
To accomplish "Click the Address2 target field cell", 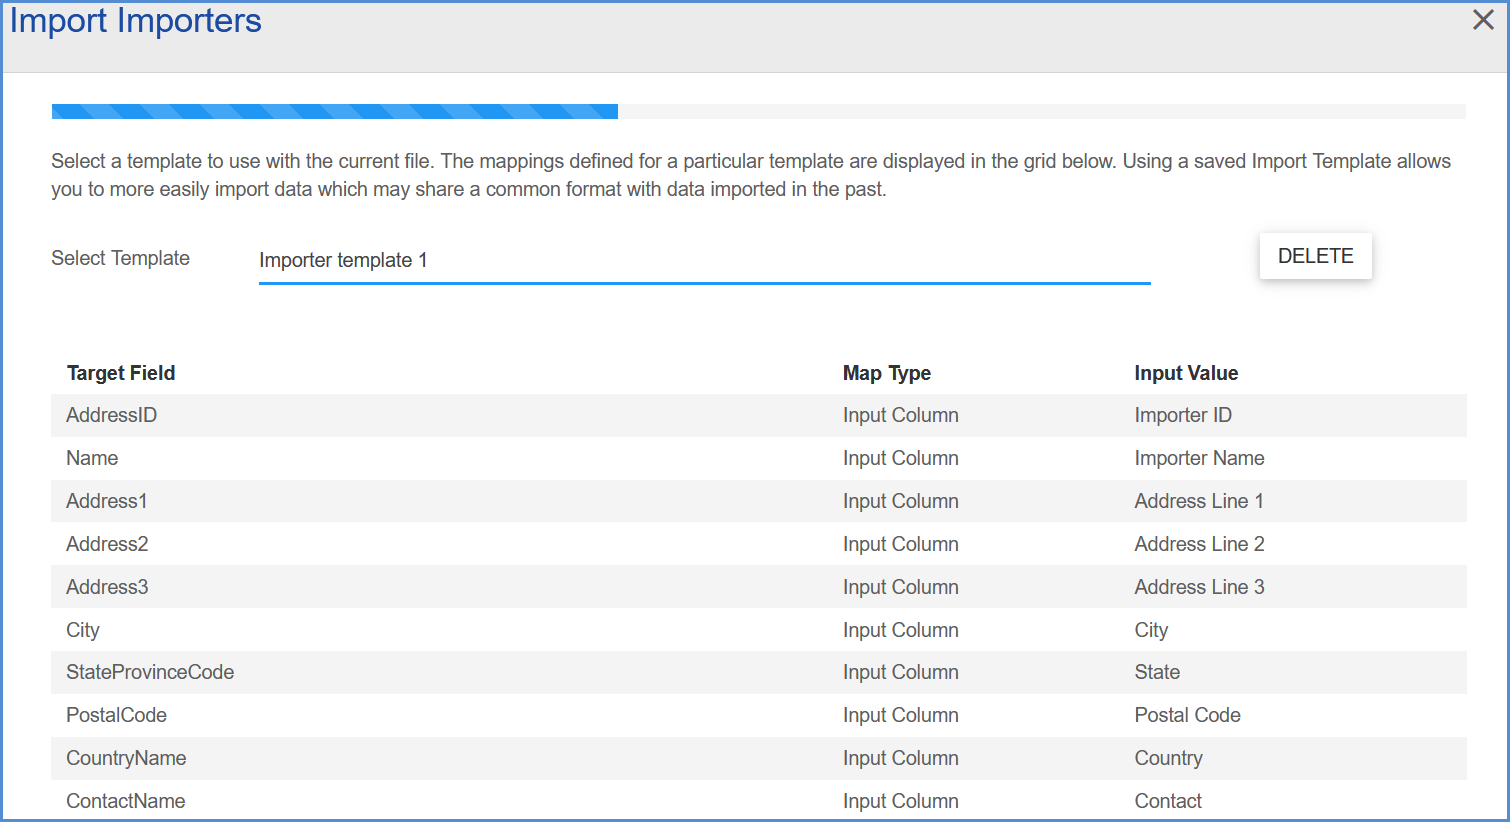I will (107, 544).
